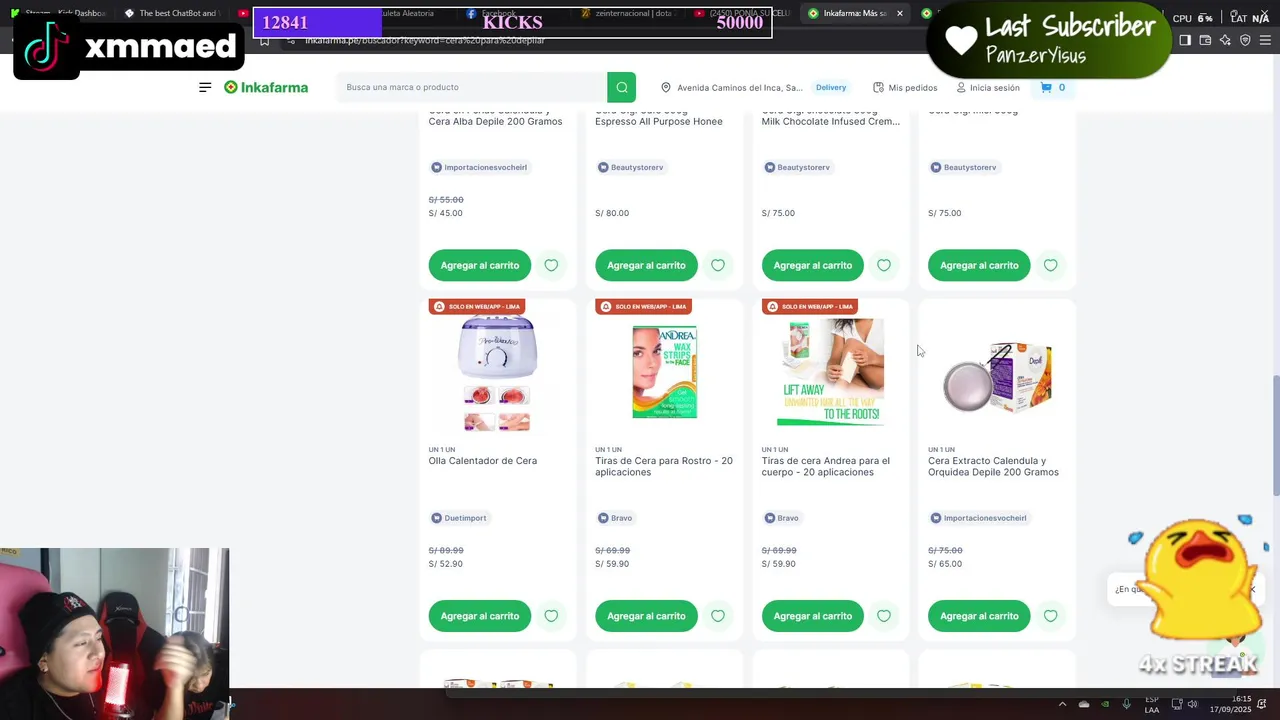The image size is (1280, 720).
Task: Toggle favorite heart for Olla Calentador de Cera
Action: click(551, 616)
